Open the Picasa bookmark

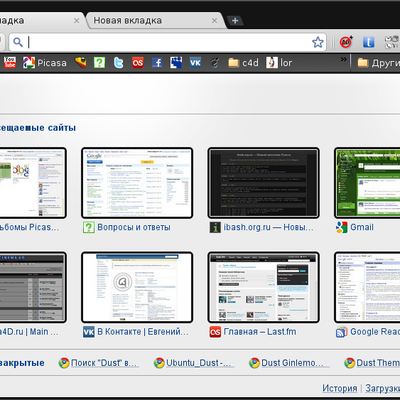[45, 63]
